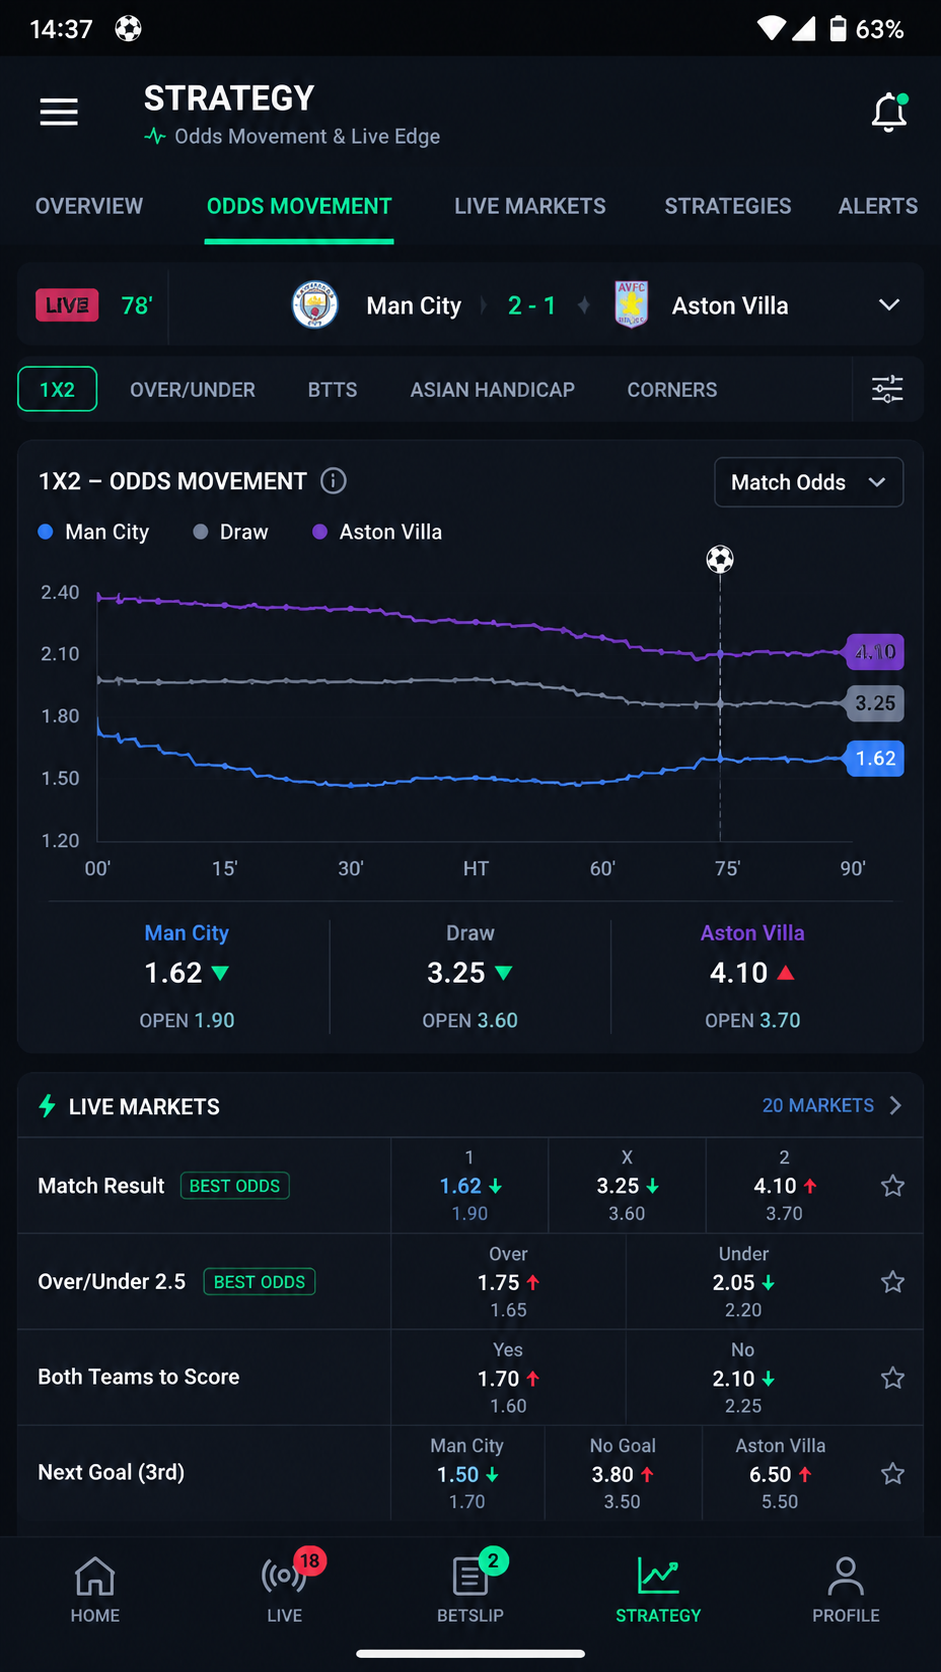
Task: Select the 1X2 market chip
Action: 57,389
